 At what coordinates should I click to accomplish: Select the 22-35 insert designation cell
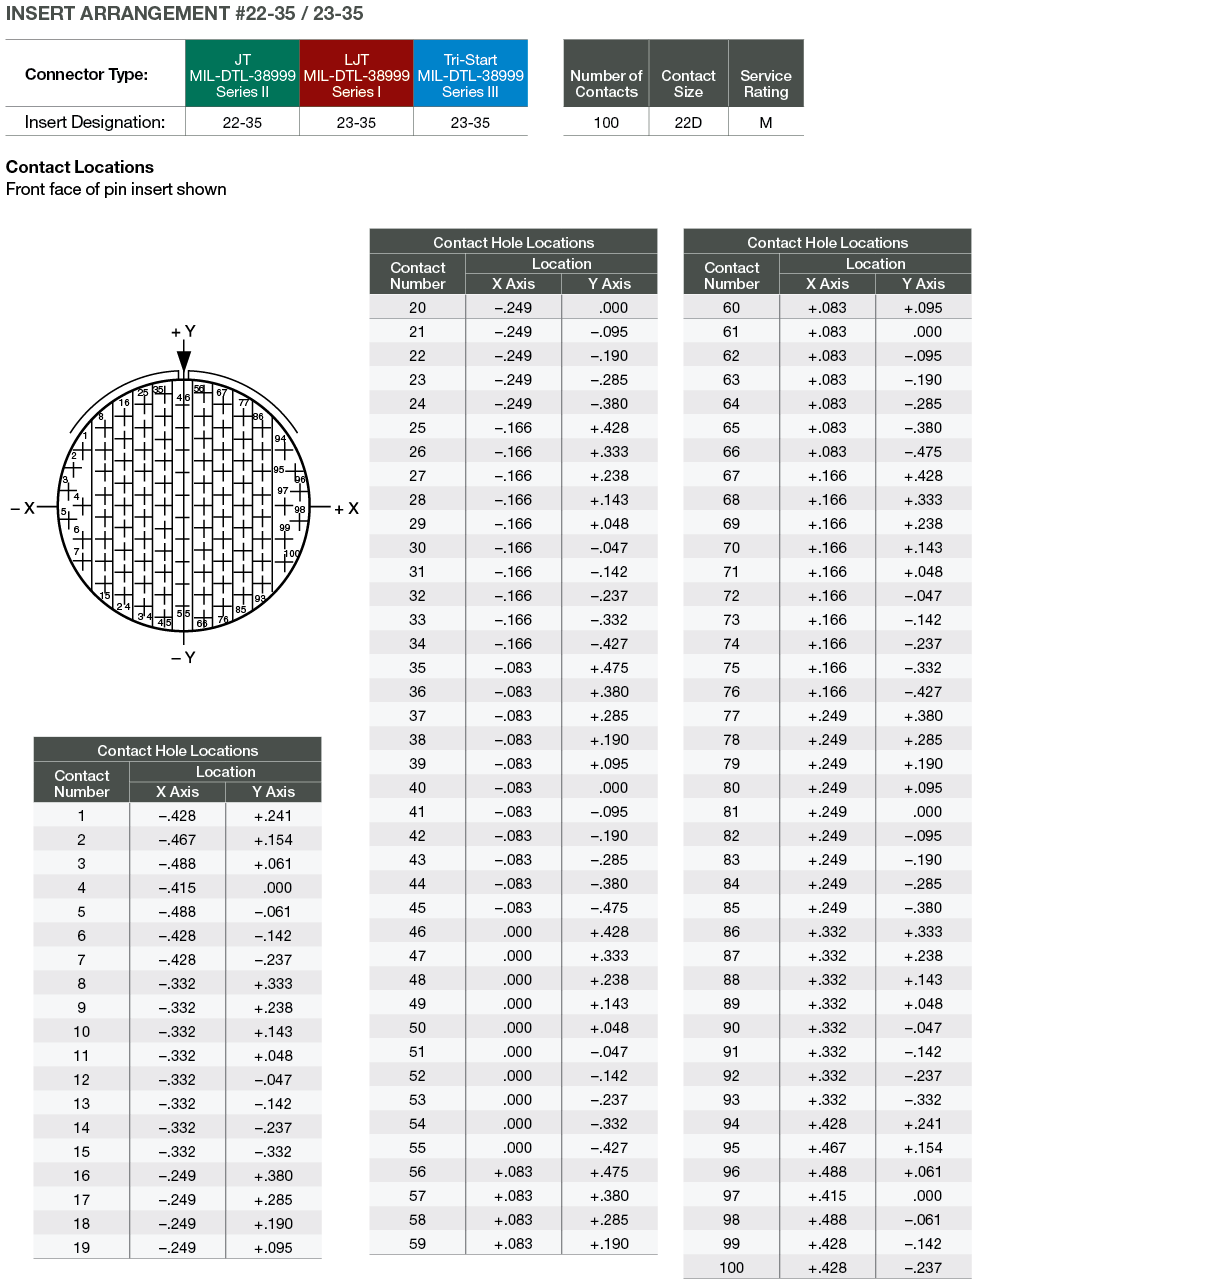point(242,122)
